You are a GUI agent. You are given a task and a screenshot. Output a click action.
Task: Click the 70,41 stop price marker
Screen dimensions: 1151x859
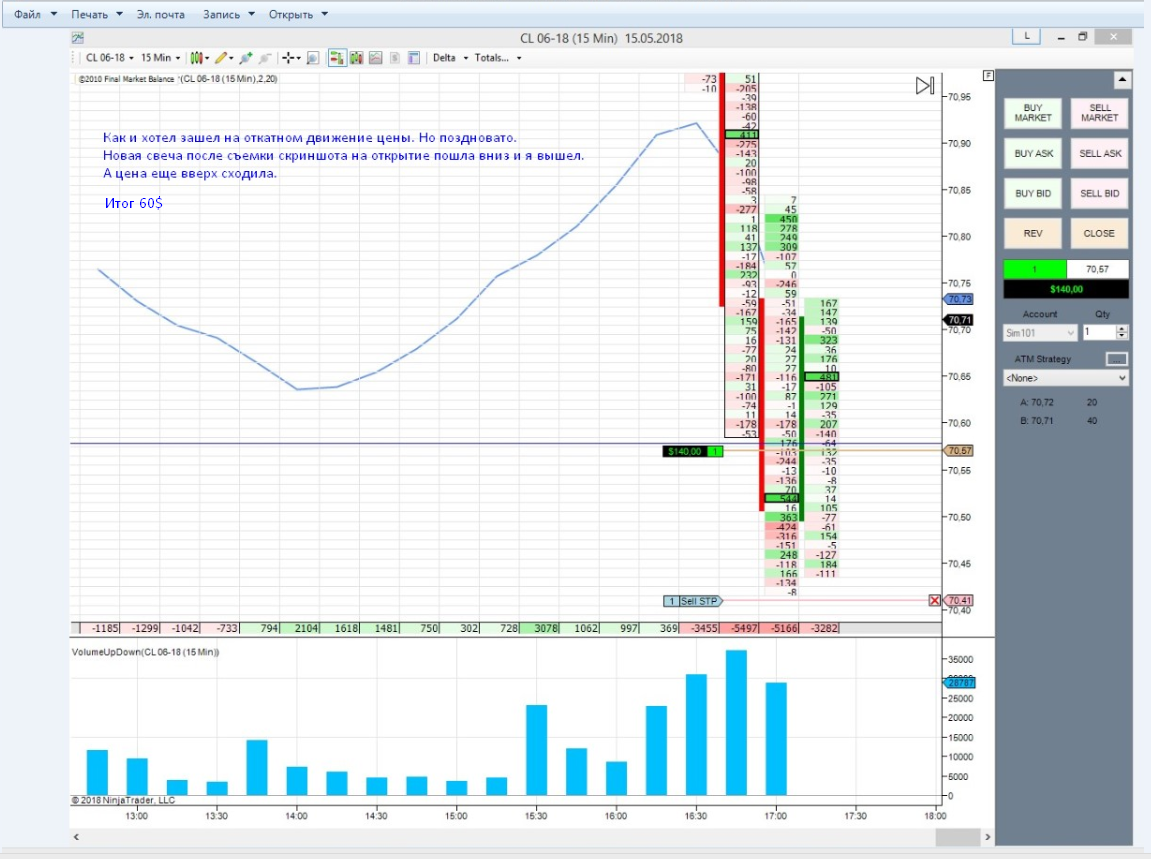pyautogui.click(x=959, y=601)
